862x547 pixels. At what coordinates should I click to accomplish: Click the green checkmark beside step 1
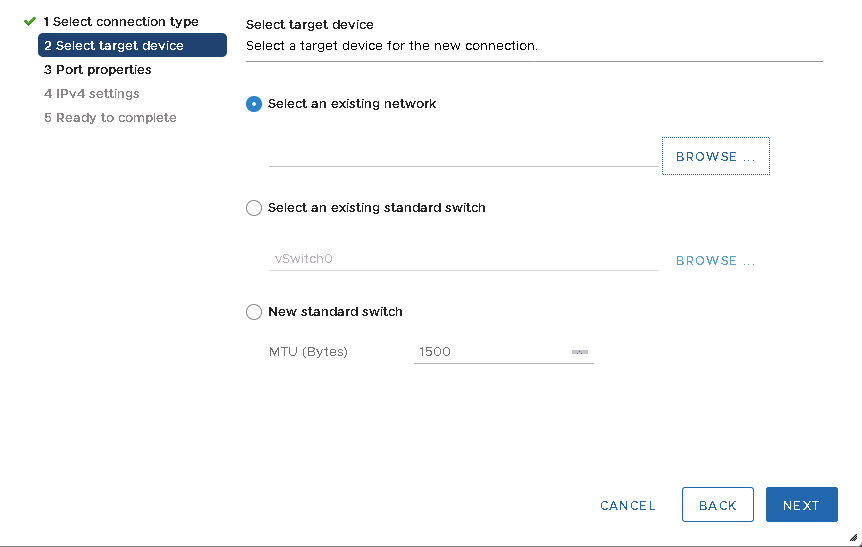(x=30, y=21)
